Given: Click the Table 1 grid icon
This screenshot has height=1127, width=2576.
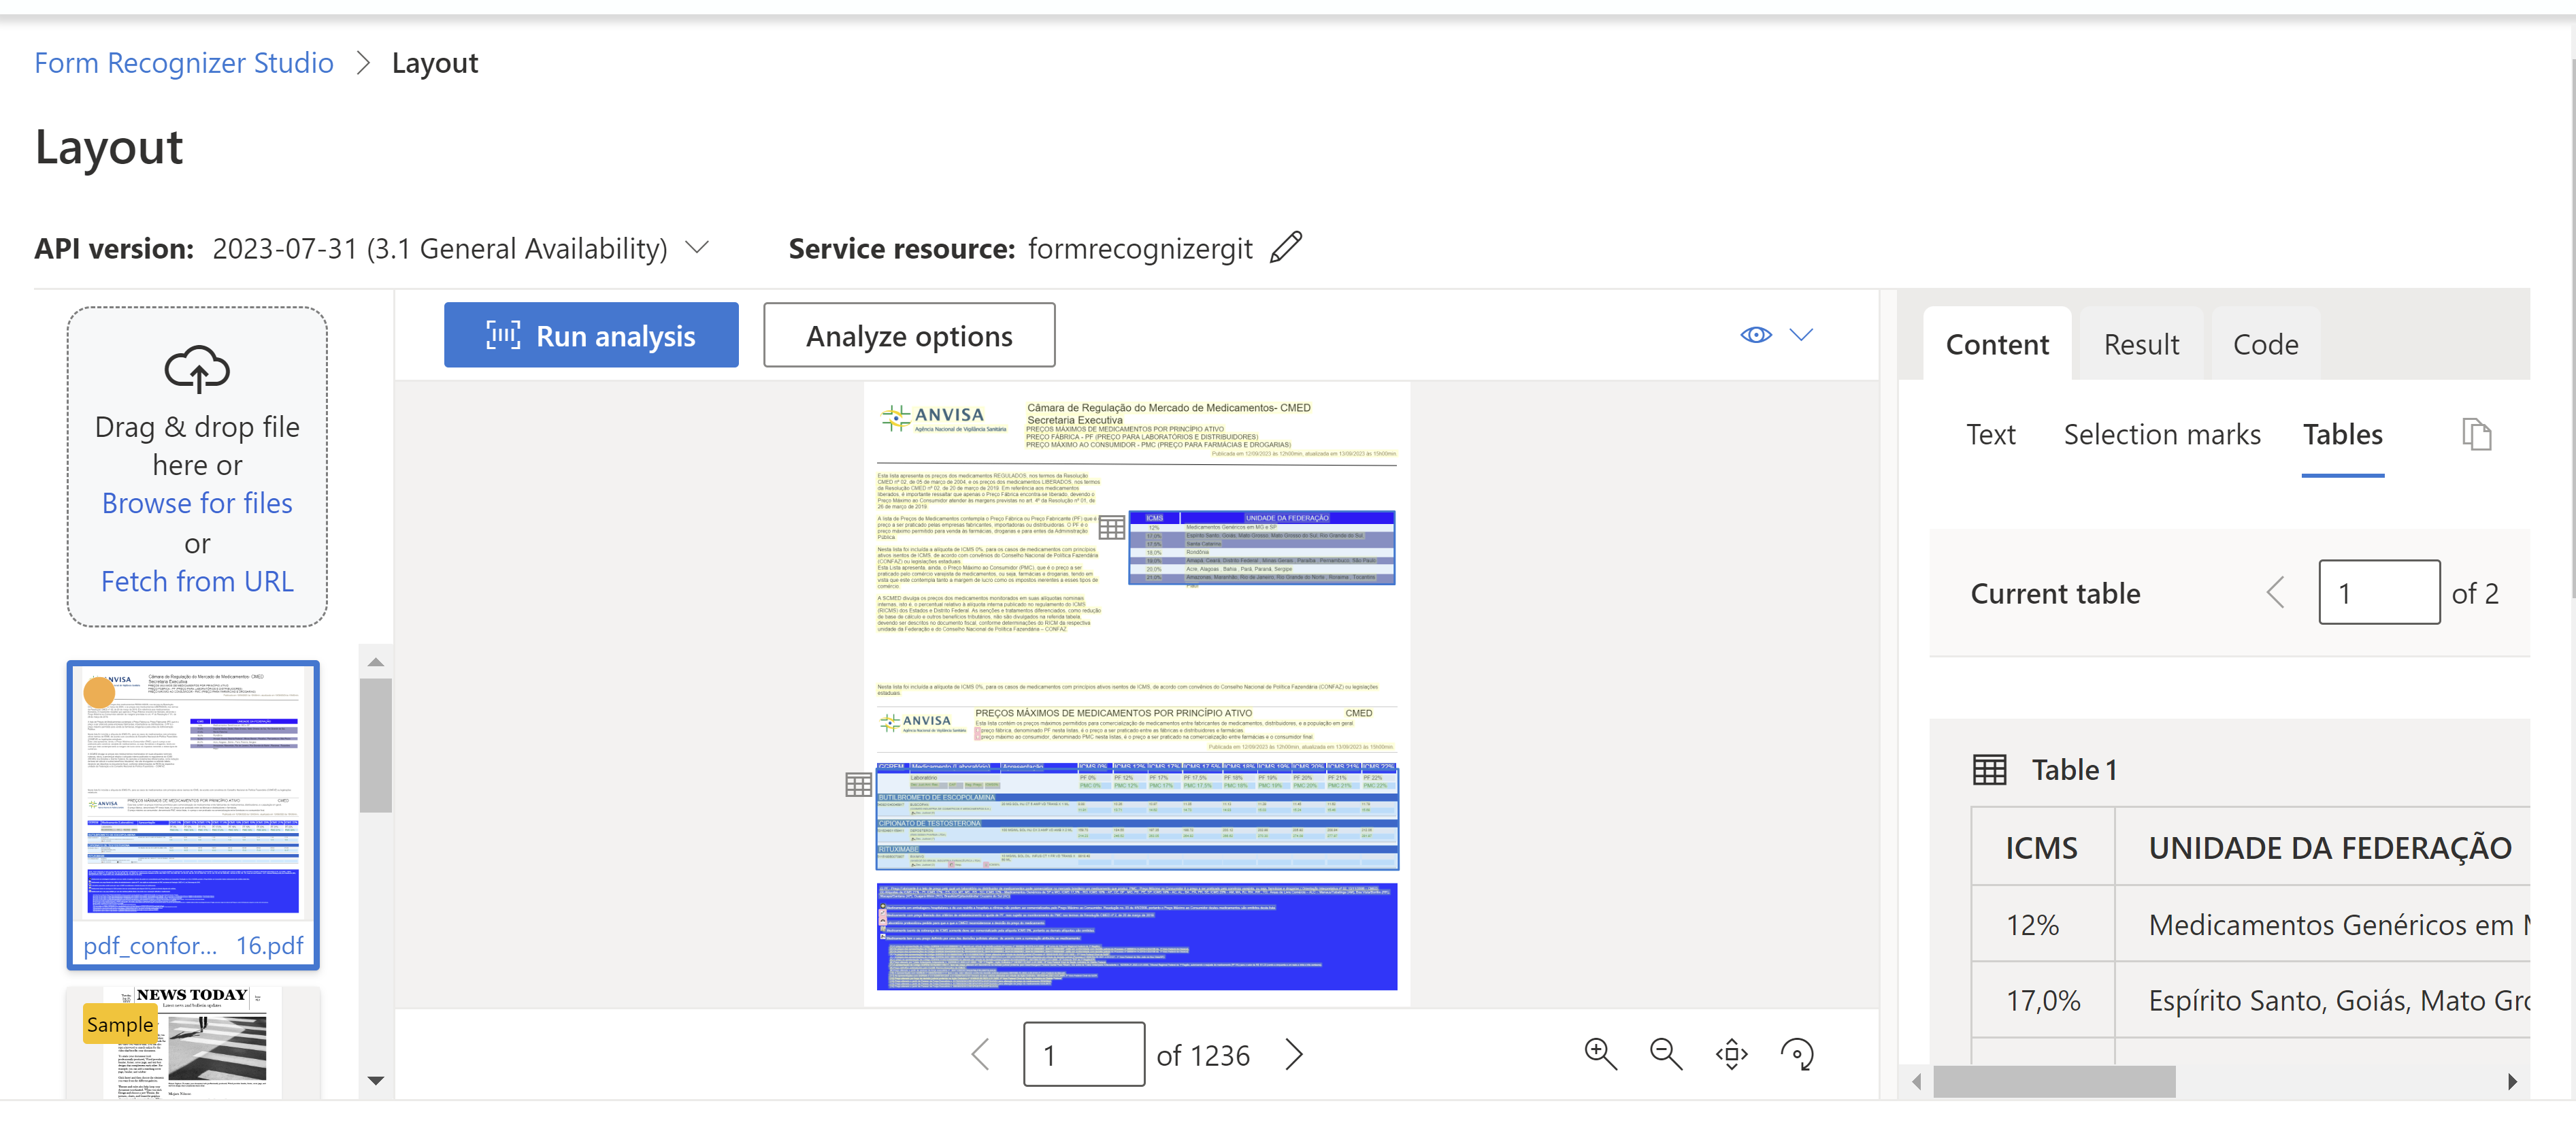Looking at the screenshot, I should 1989,770.
